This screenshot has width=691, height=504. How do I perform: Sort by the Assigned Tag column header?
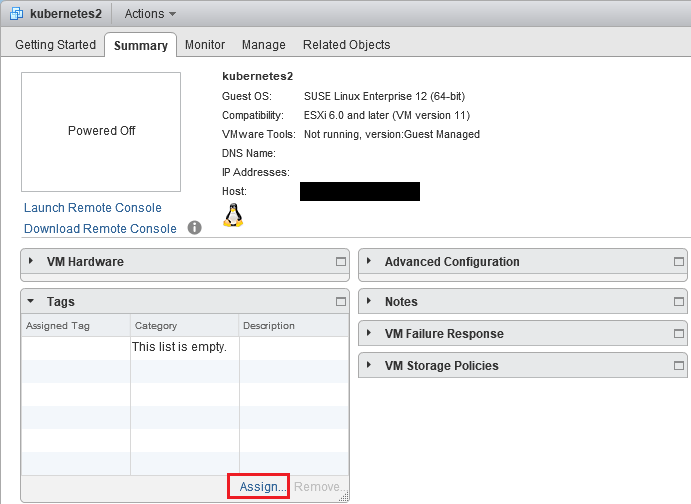point(75,326)
